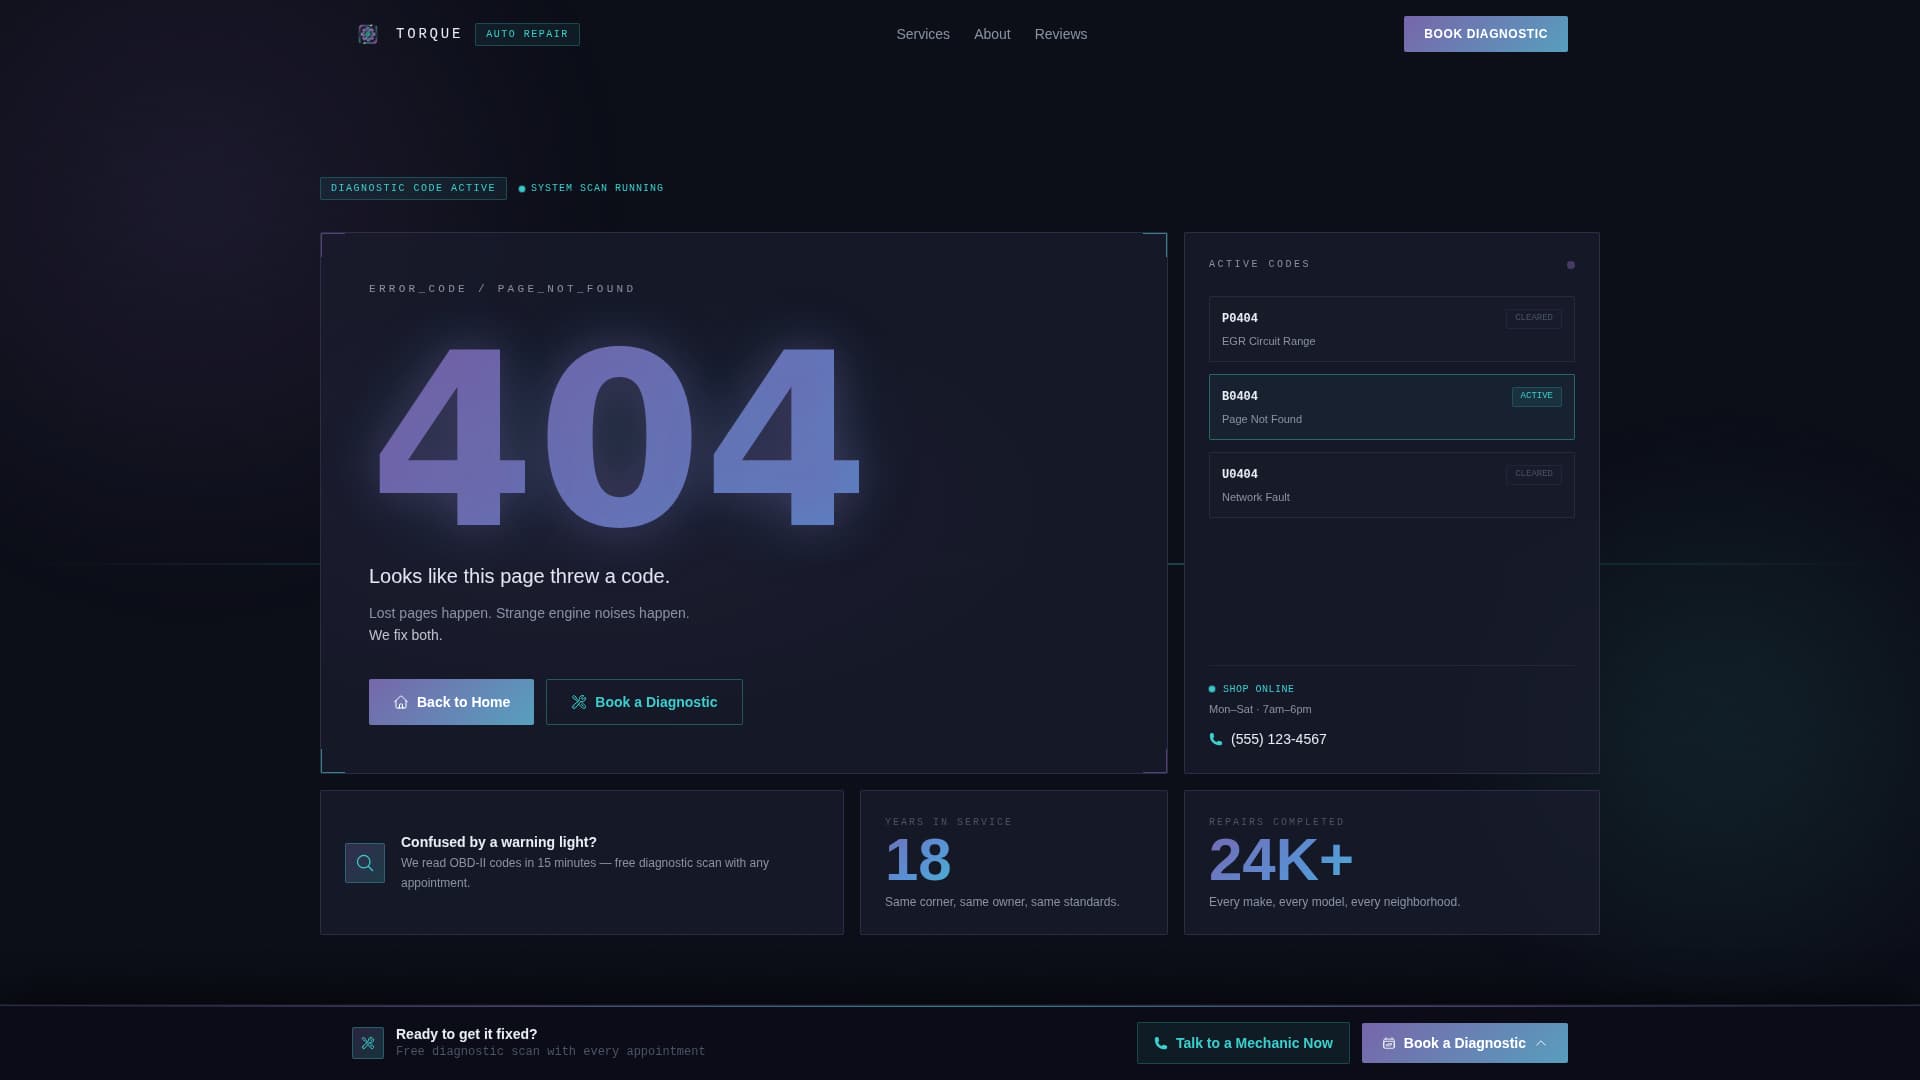This screenshot has height=1080, width=1920.
Task: Click Book a Diagnostic in the bottom bar
Action: click(x=1465, y=1043)
